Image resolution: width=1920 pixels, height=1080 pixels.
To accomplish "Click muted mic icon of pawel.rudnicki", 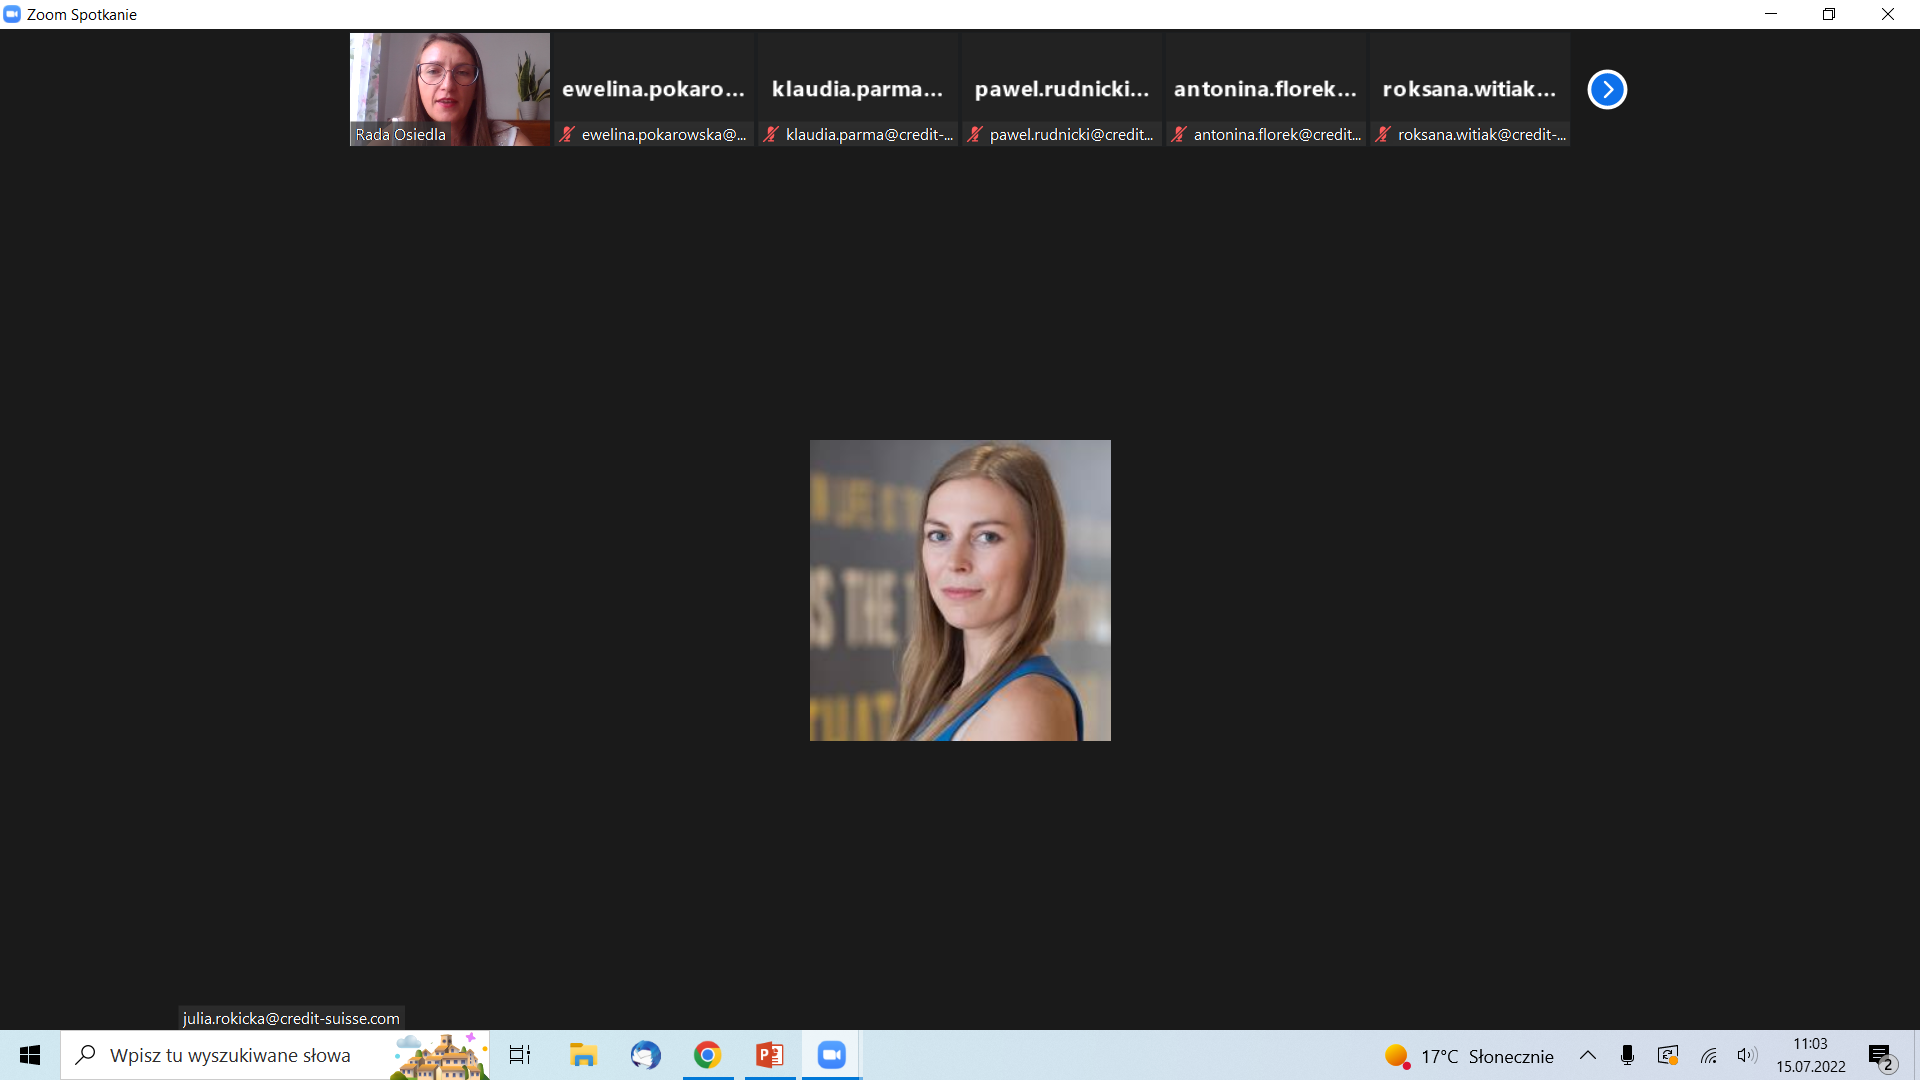I will point(975,134).
